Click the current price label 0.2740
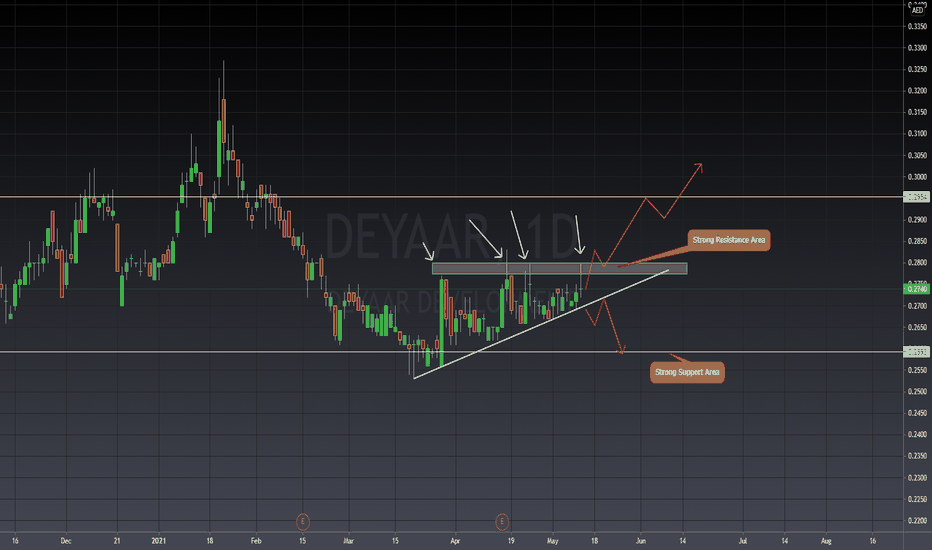This screenshot has height=550, width=932. [x=917, y=289]
